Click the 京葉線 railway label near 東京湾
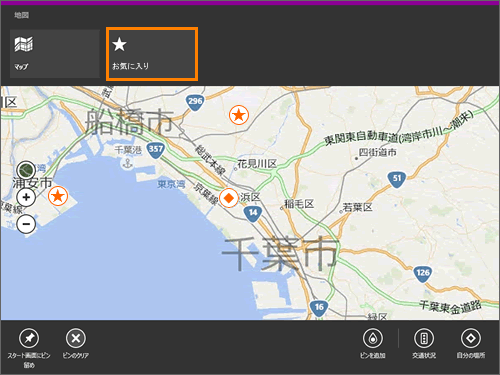 [207, 194]
